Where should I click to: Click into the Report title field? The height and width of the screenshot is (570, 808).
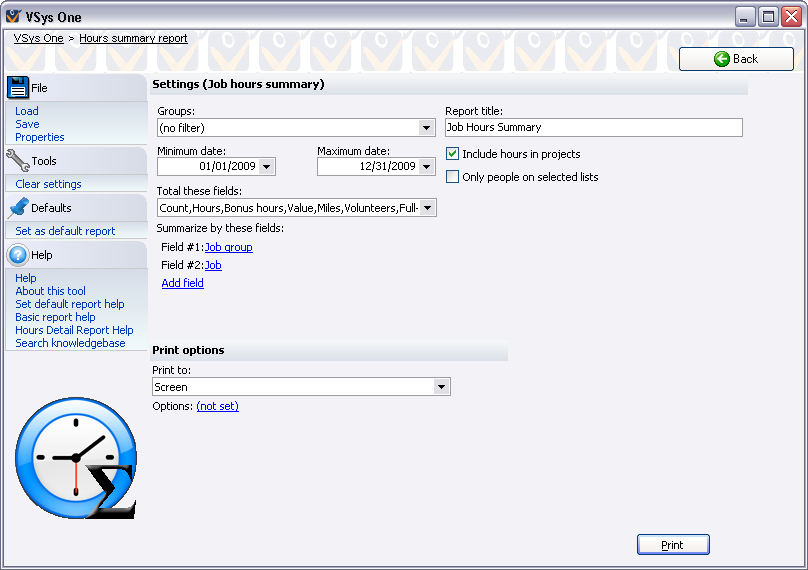click(594, 127)
